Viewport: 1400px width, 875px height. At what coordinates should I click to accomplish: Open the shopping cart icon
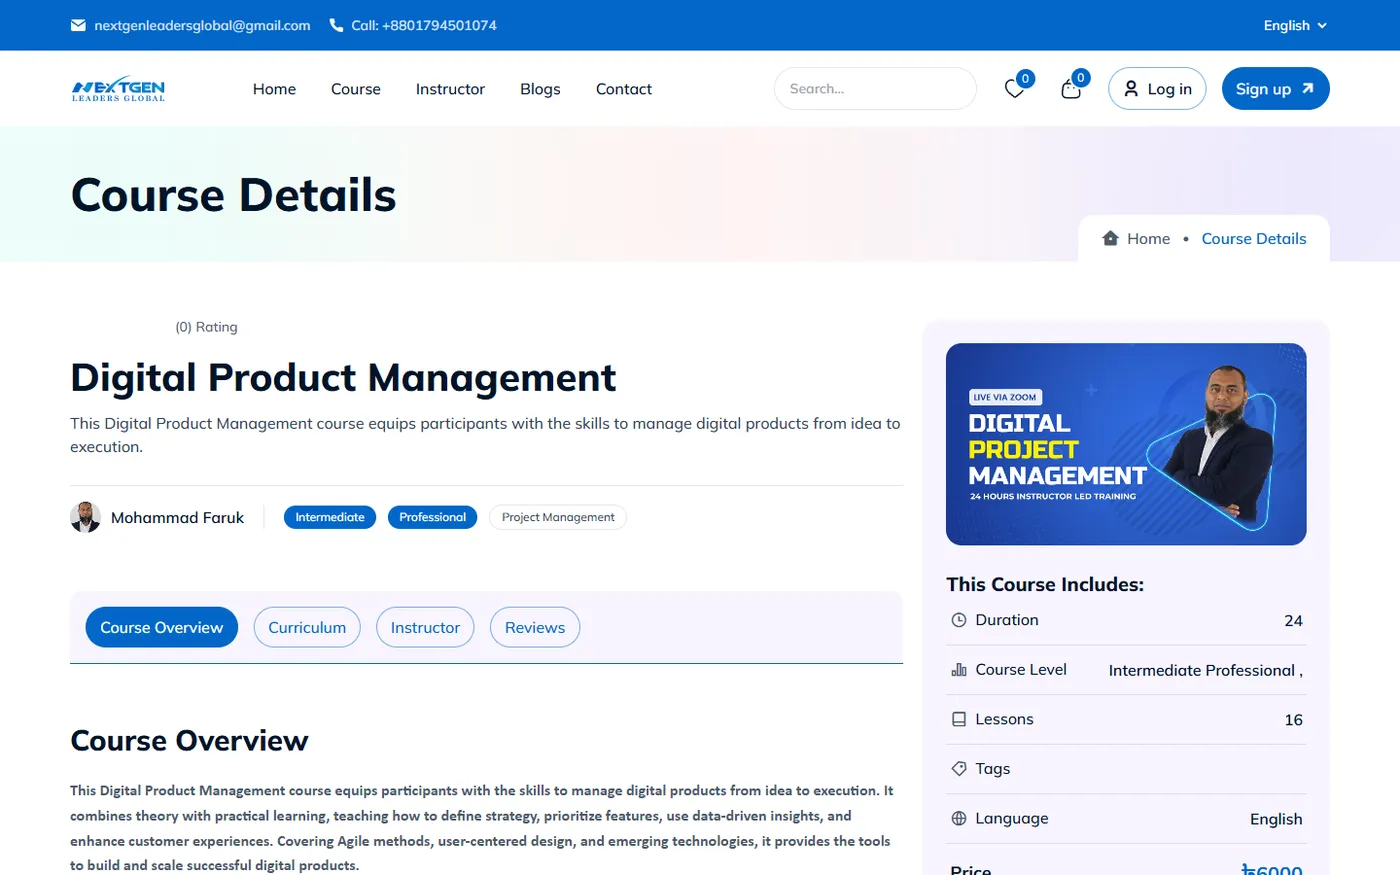(x=1071, y=89)
